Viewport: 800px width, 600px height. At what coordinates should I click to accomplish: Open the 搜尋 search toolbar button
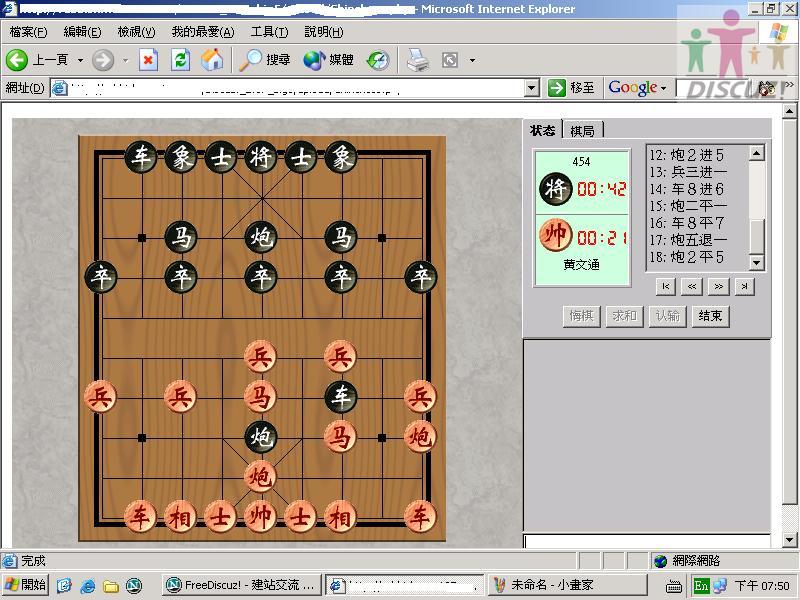265,60
